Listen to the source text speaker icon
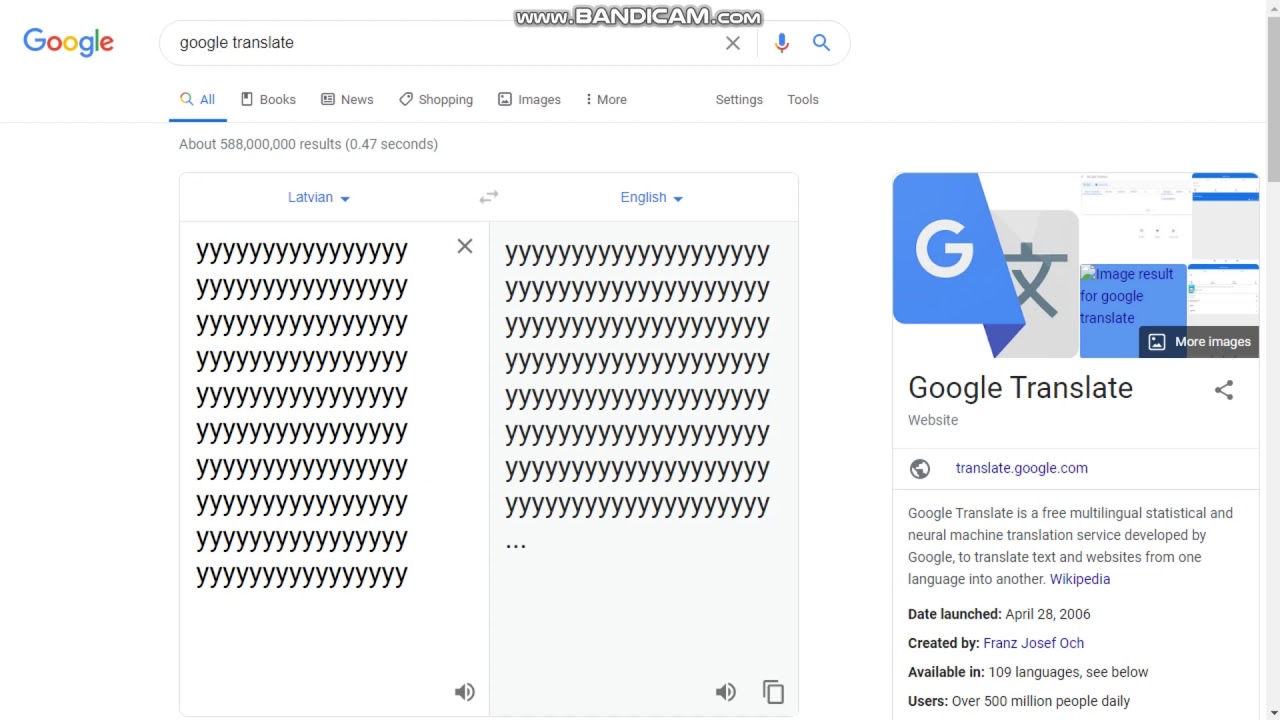The width and height of the screenshot is (1280, 720). pyautogui.click(x=465, y=692)
